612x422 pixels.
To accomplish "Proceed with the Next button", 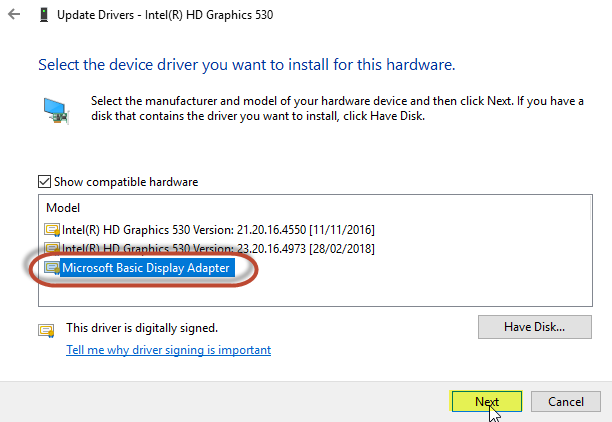I will coord(487,401).
